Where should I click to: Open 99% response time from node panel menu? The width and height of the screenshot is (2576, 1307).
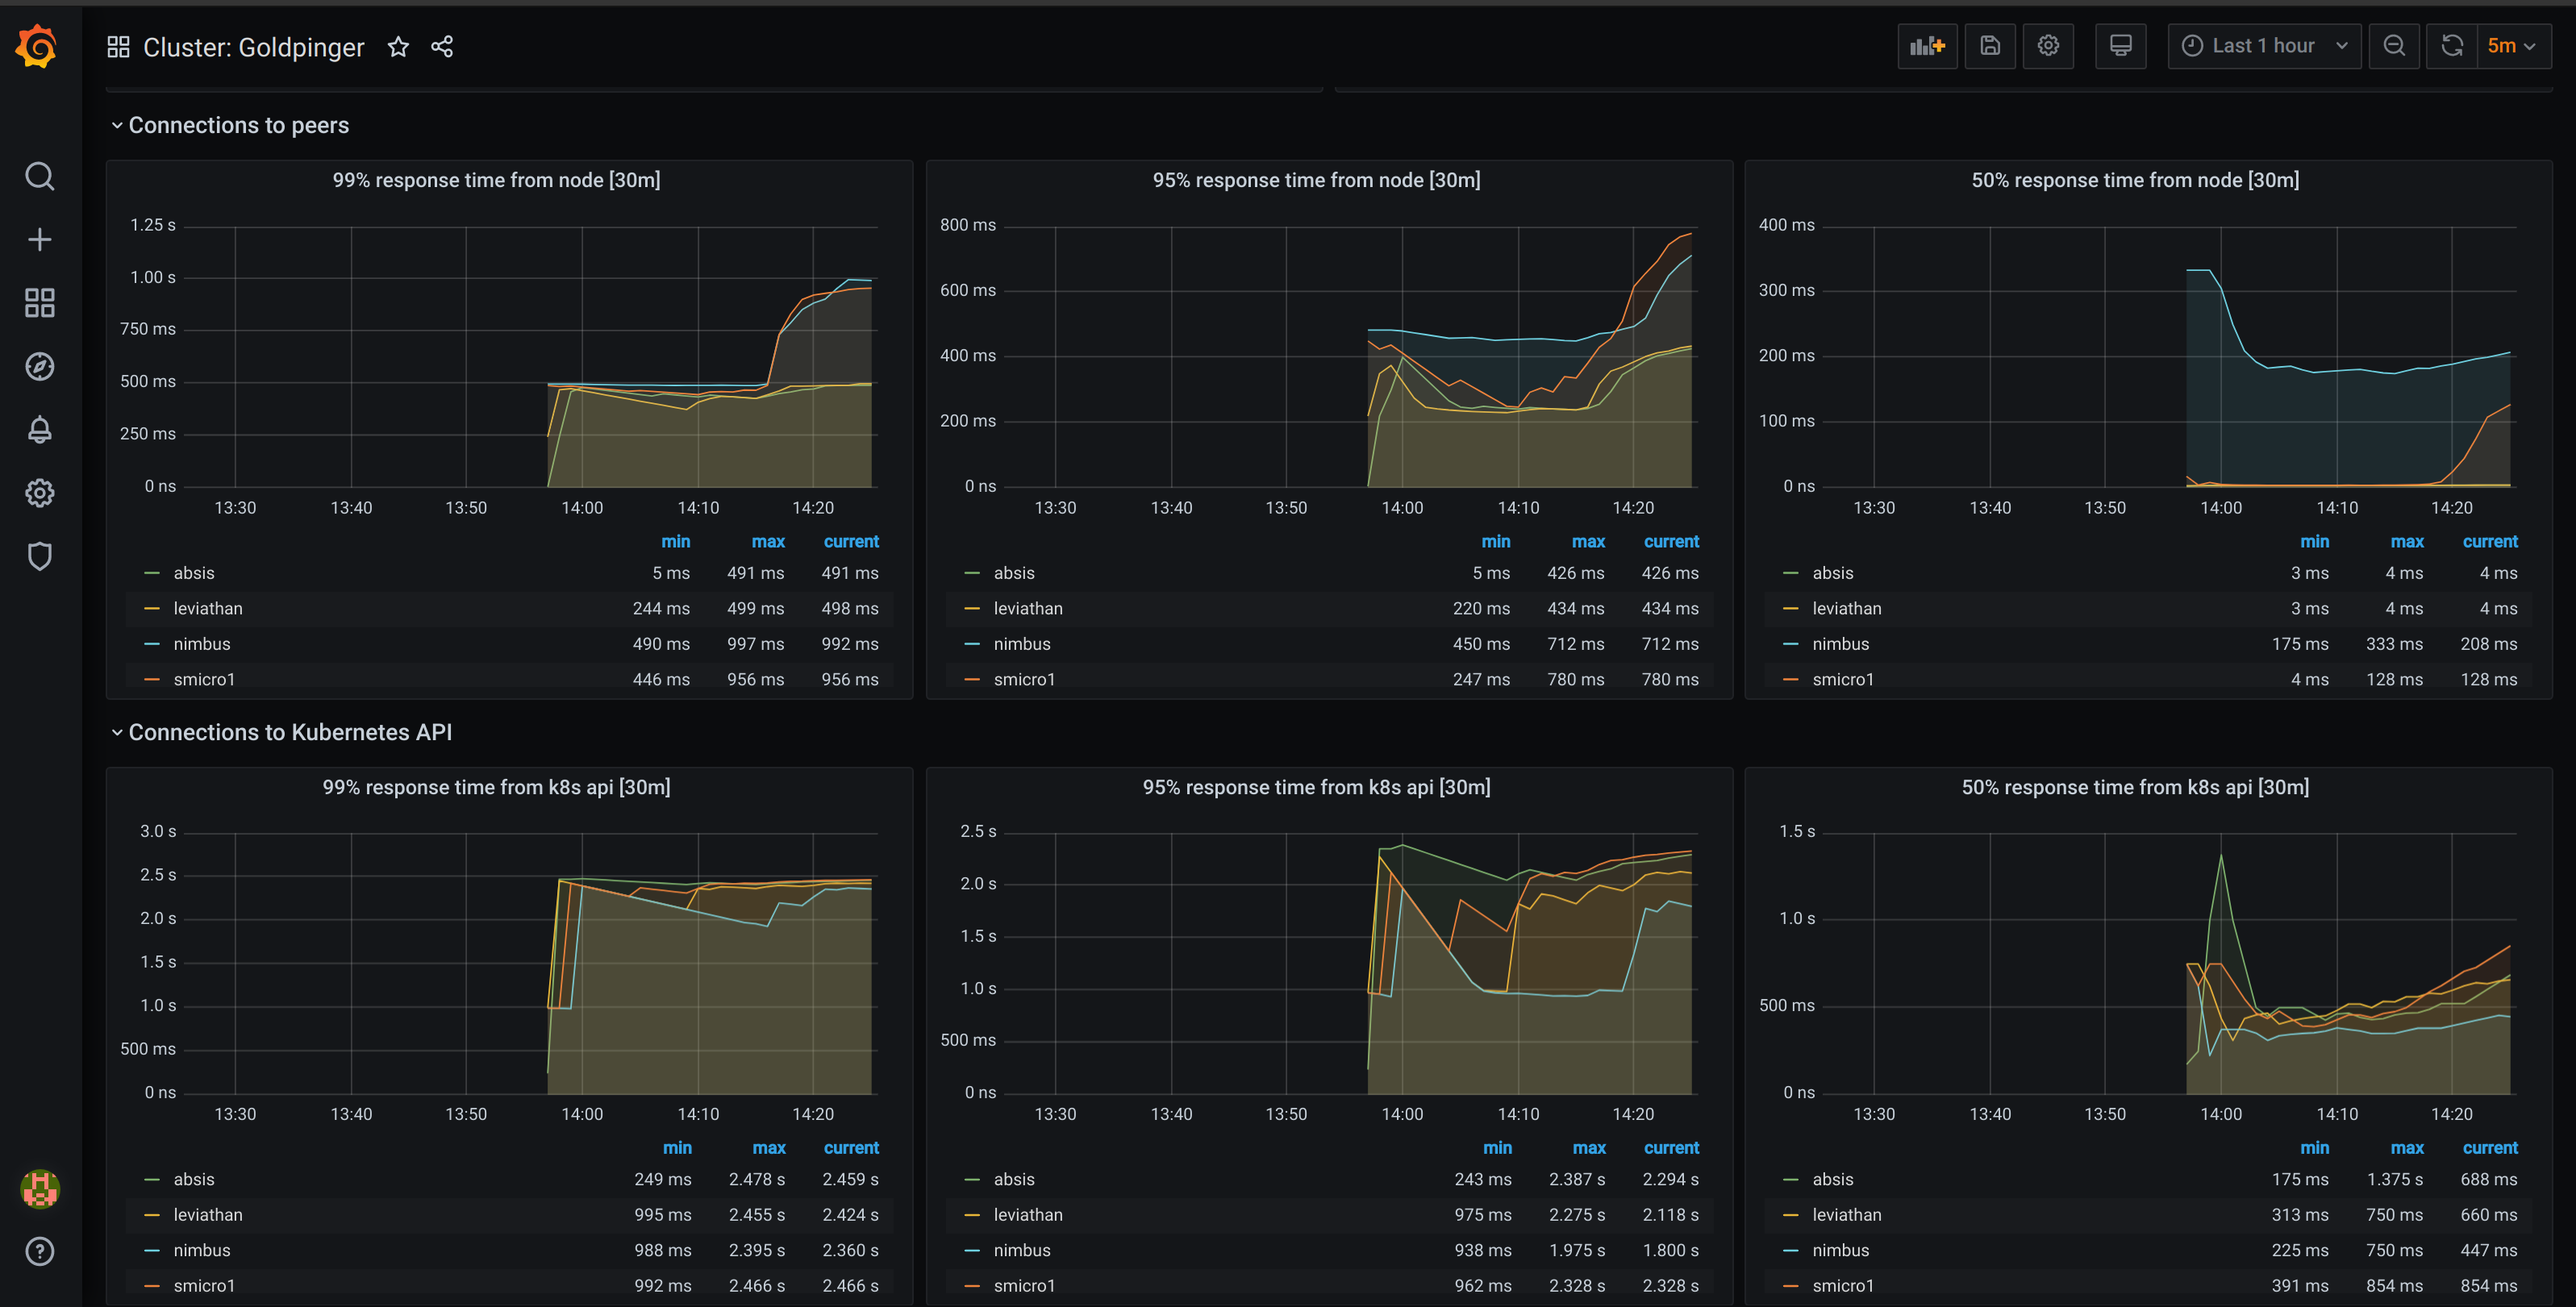(x=496, y=180)
